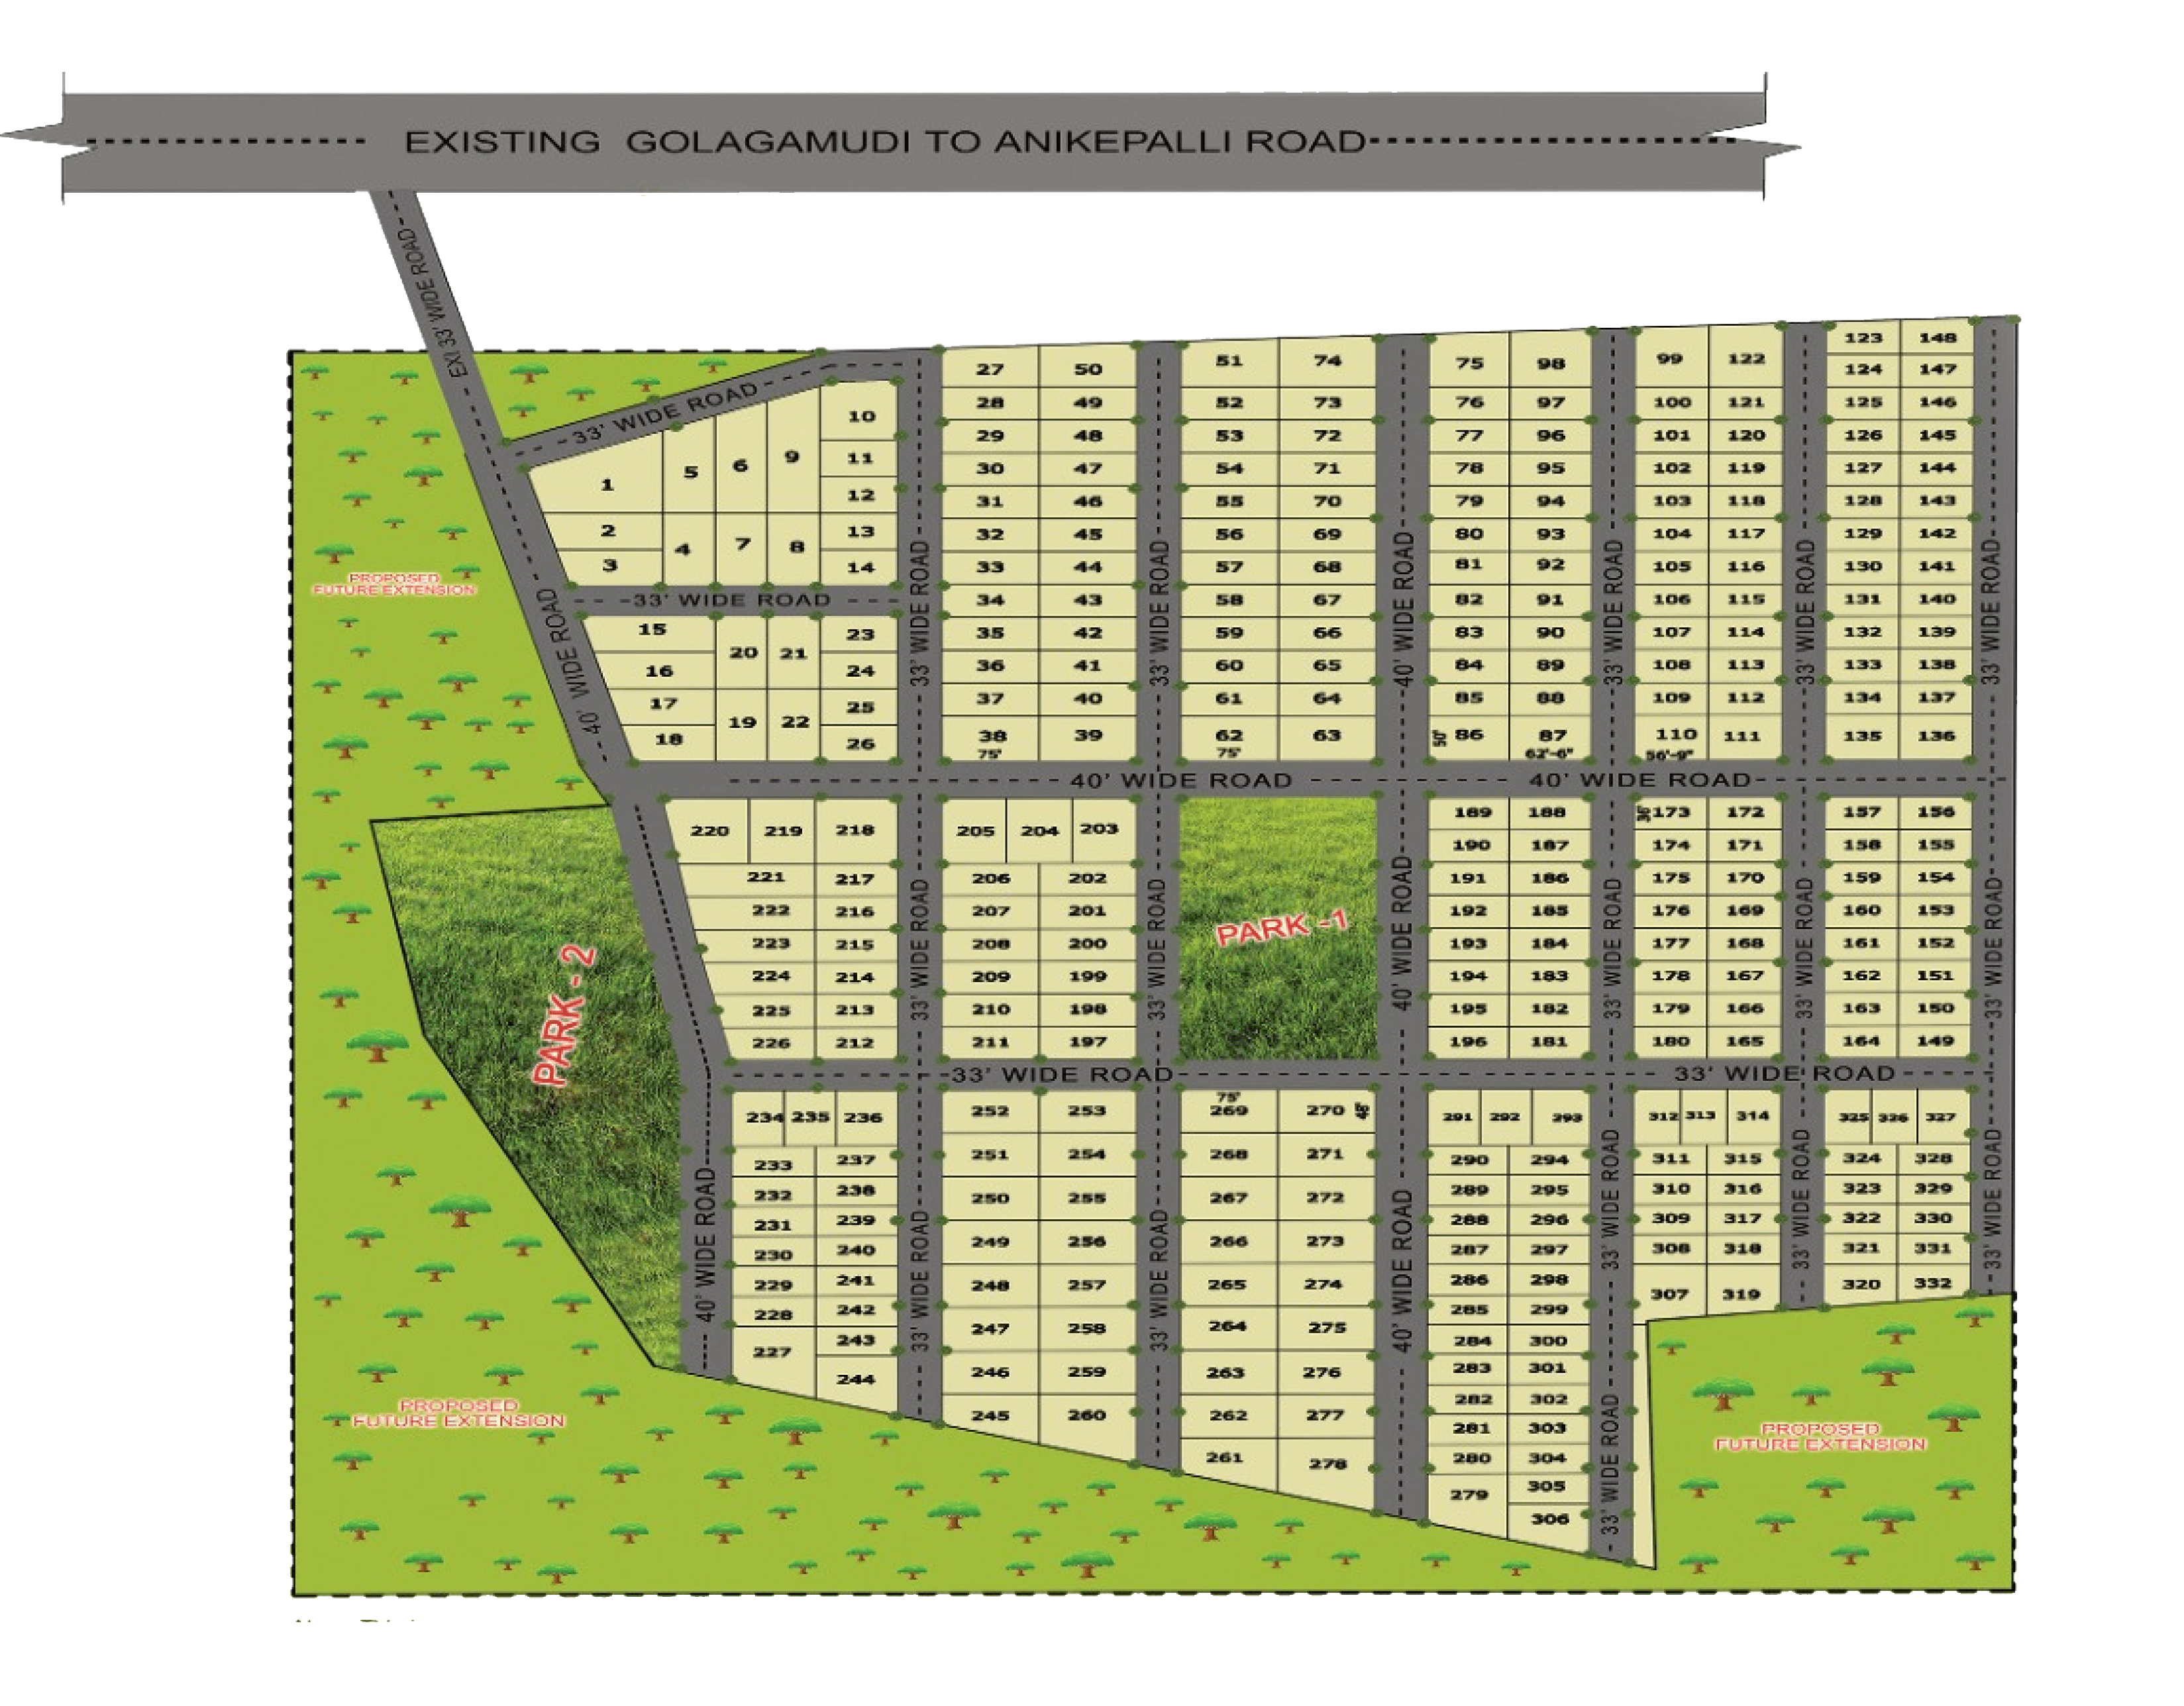
Task: Click plot number 1
Action: click(x=606, y=486)
